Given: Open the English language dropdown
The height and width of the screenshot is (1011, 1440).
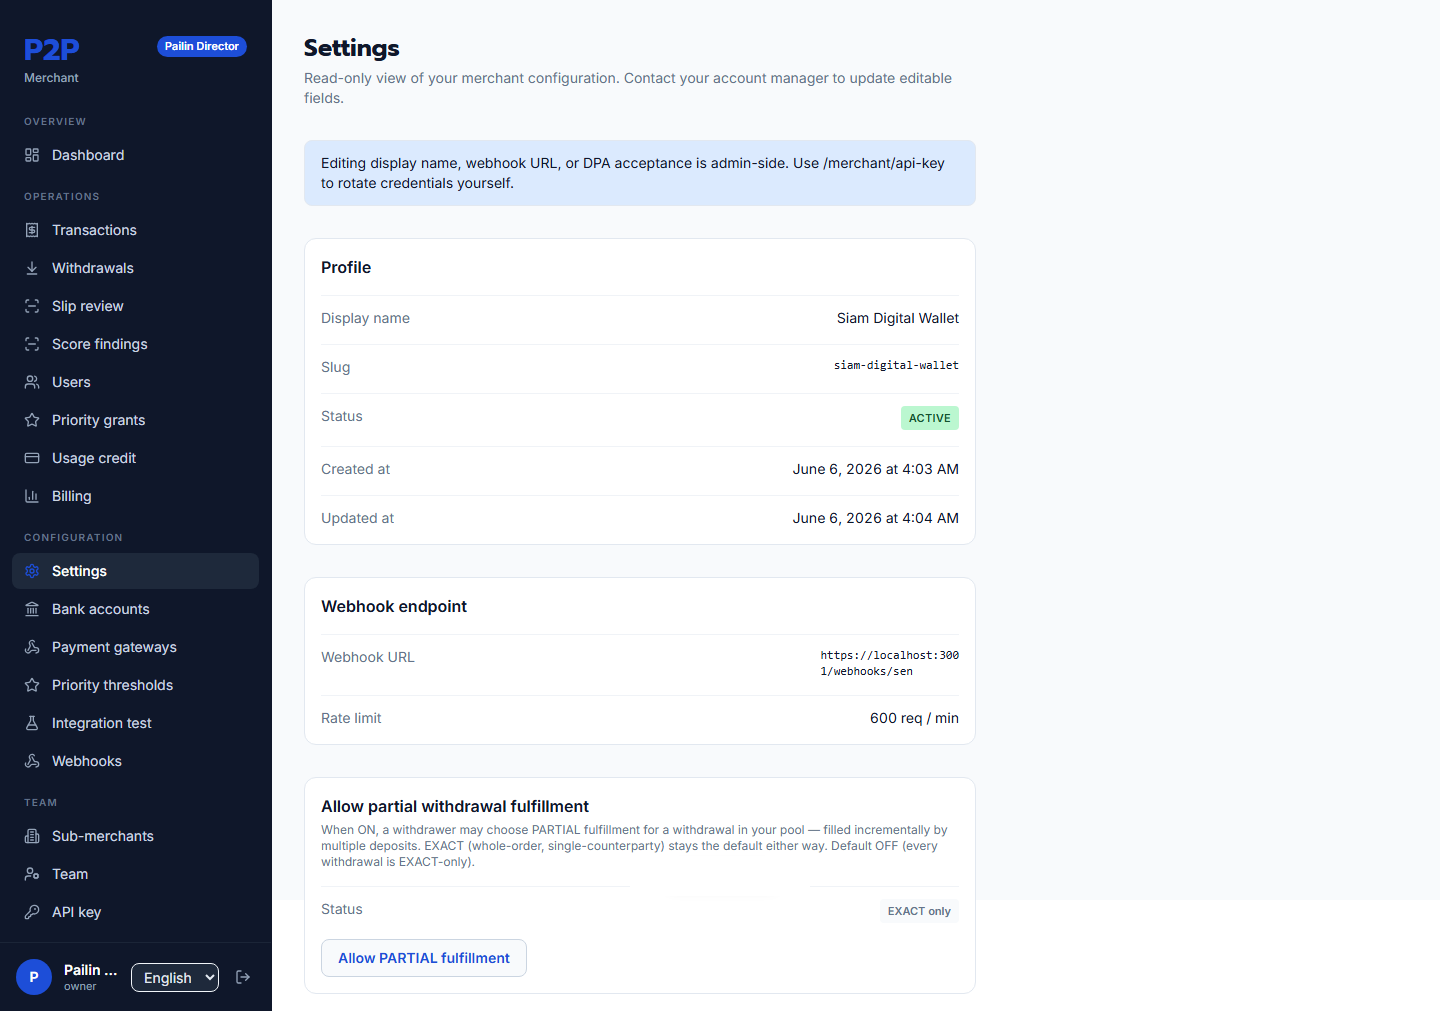Looking at the screenshot, I should click(x=175, y=977).
